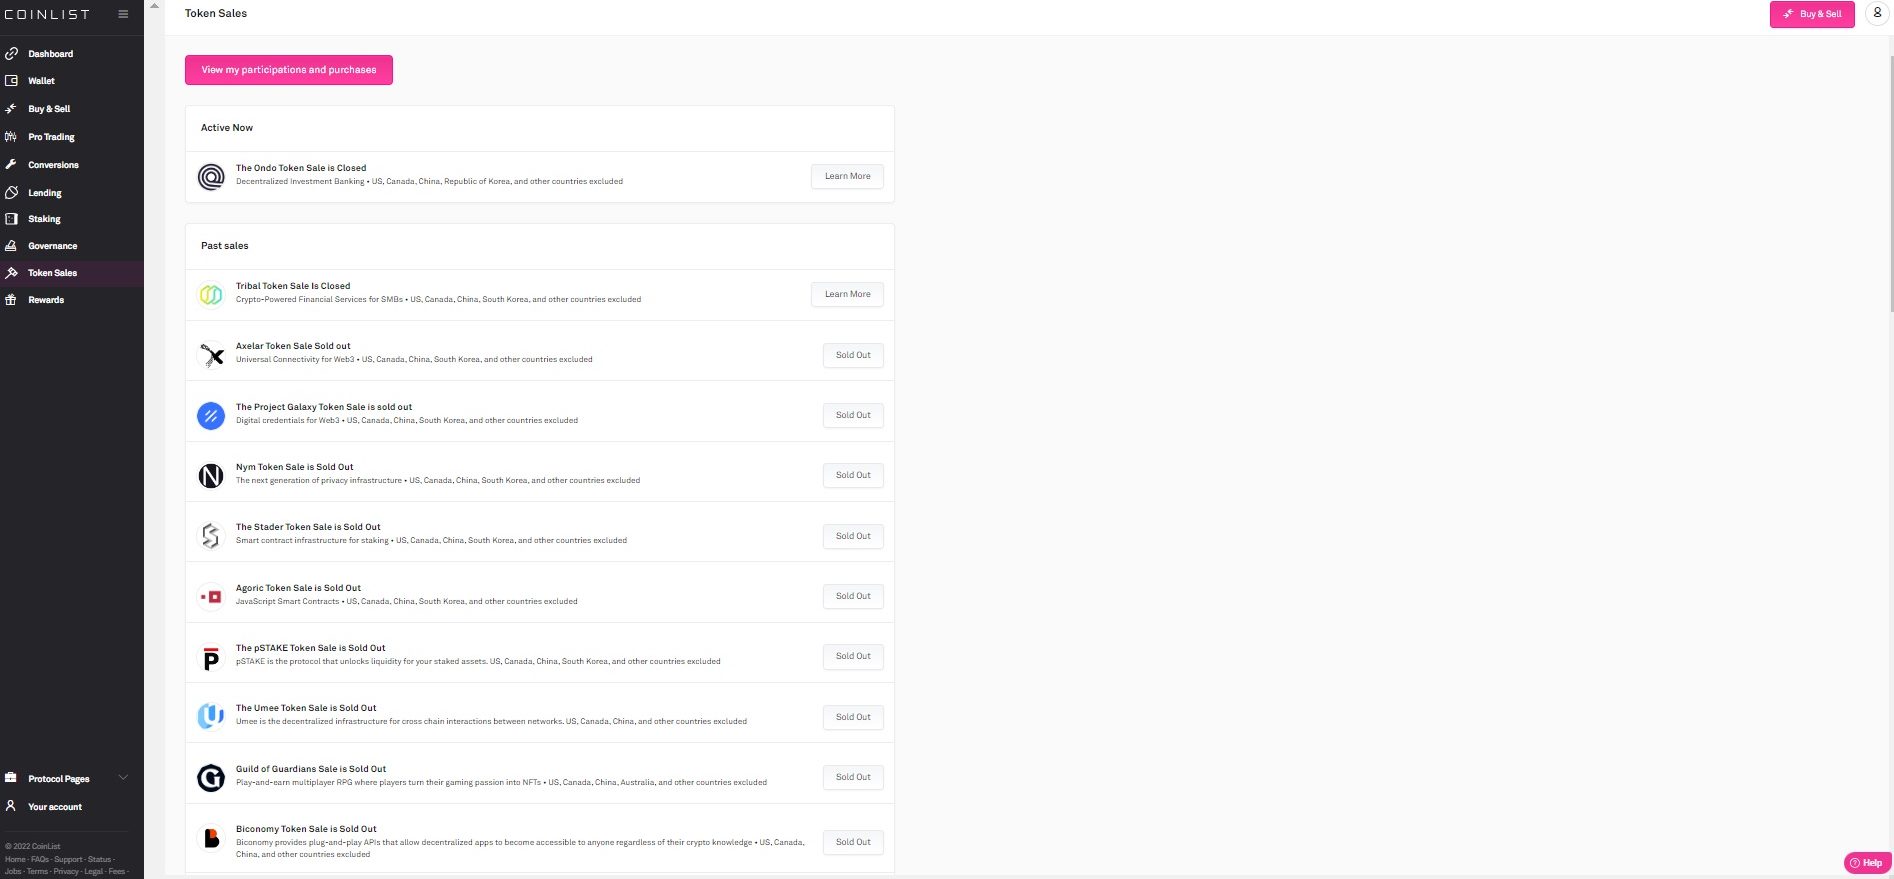
Task: Click the Ondo token logo icon
Action: pyautogui.click(x=211, y=177)
